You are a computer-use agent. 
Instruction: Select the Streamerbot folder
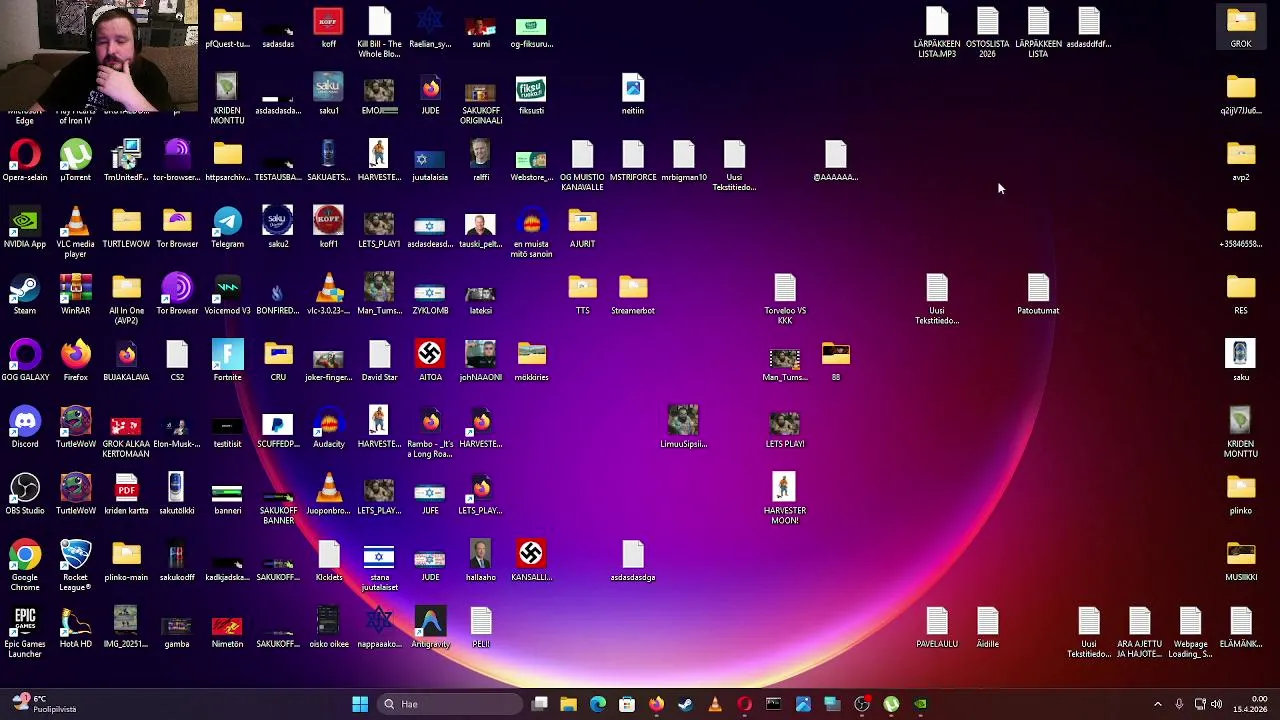coord(633,294)
